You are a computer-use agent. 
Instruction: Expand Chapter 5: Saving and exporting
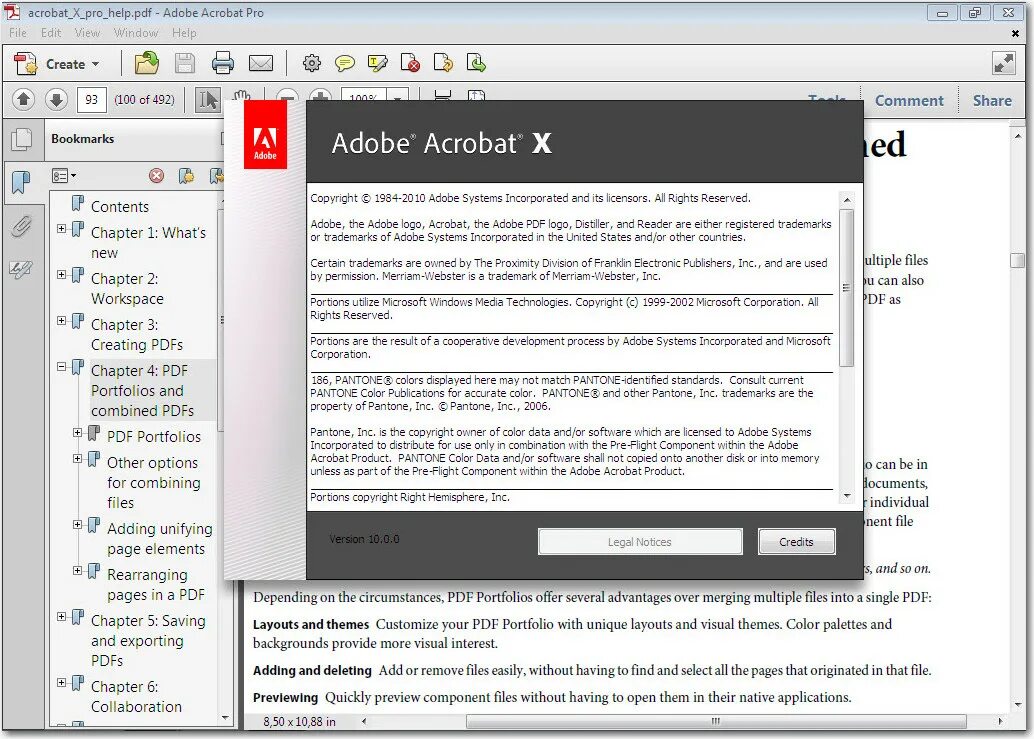tap(61, 617)
